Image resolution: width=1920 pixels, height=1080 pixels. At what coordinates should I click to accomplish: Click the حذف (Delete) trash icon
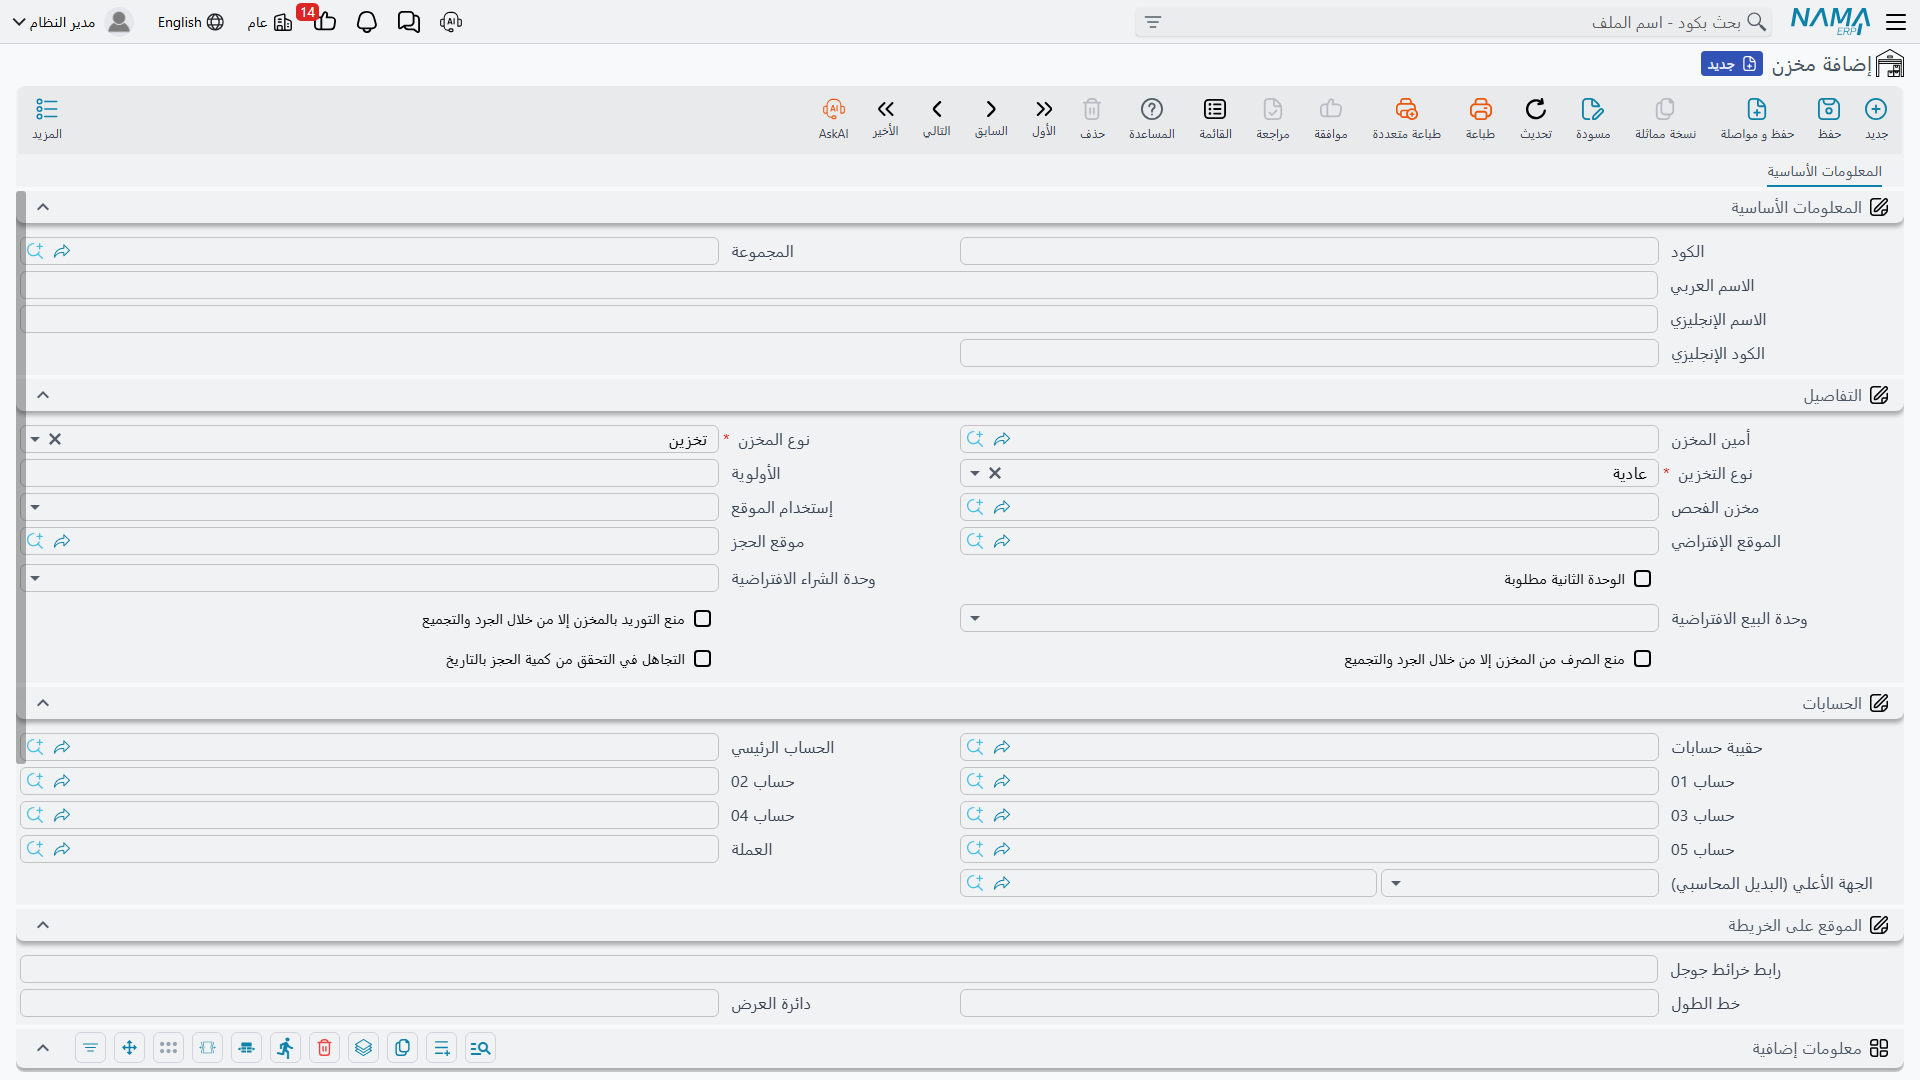click(1092, 109)
